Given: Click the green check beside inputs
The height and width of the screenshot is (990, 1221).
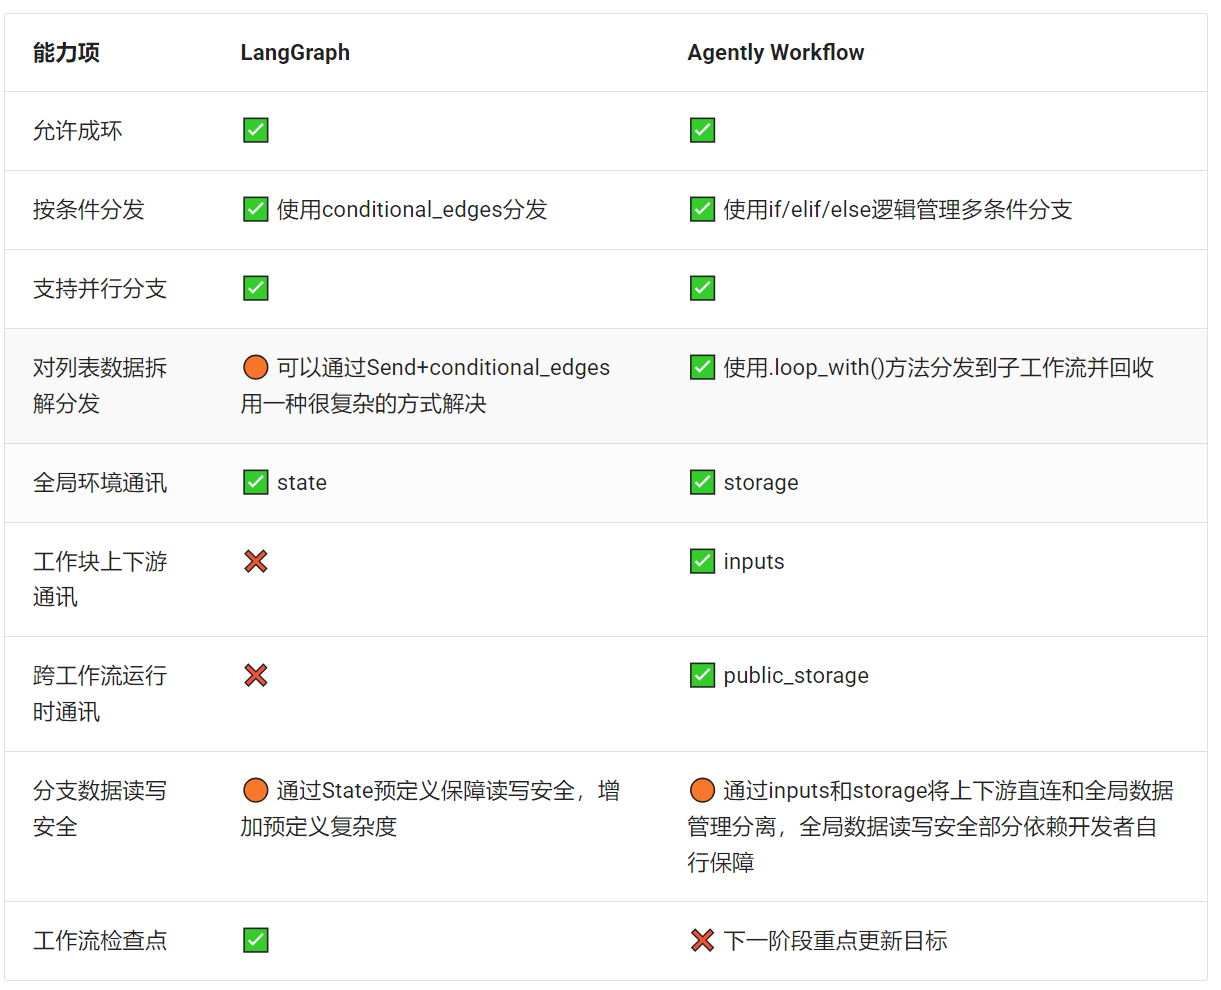Looking at the screenshot, I should [703, 561].
